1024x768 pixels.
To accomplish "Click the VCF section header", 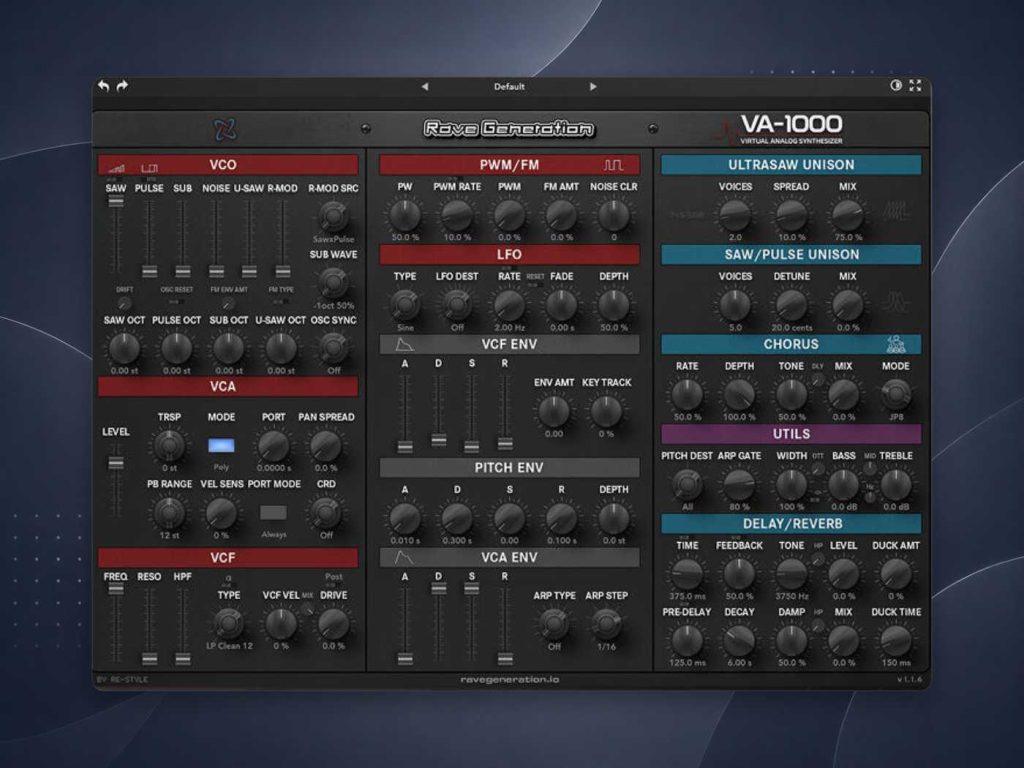I will [228, 558].
